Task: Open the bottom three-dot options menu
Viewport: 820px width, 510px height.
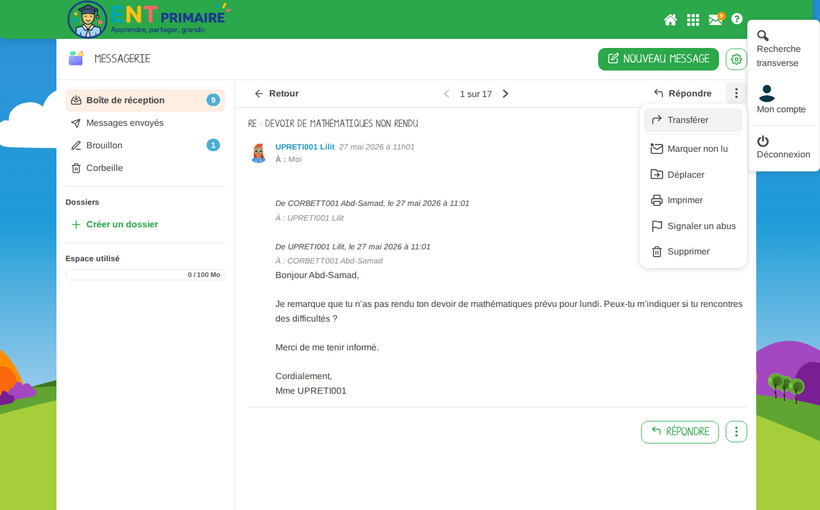Action: [736, 432]
